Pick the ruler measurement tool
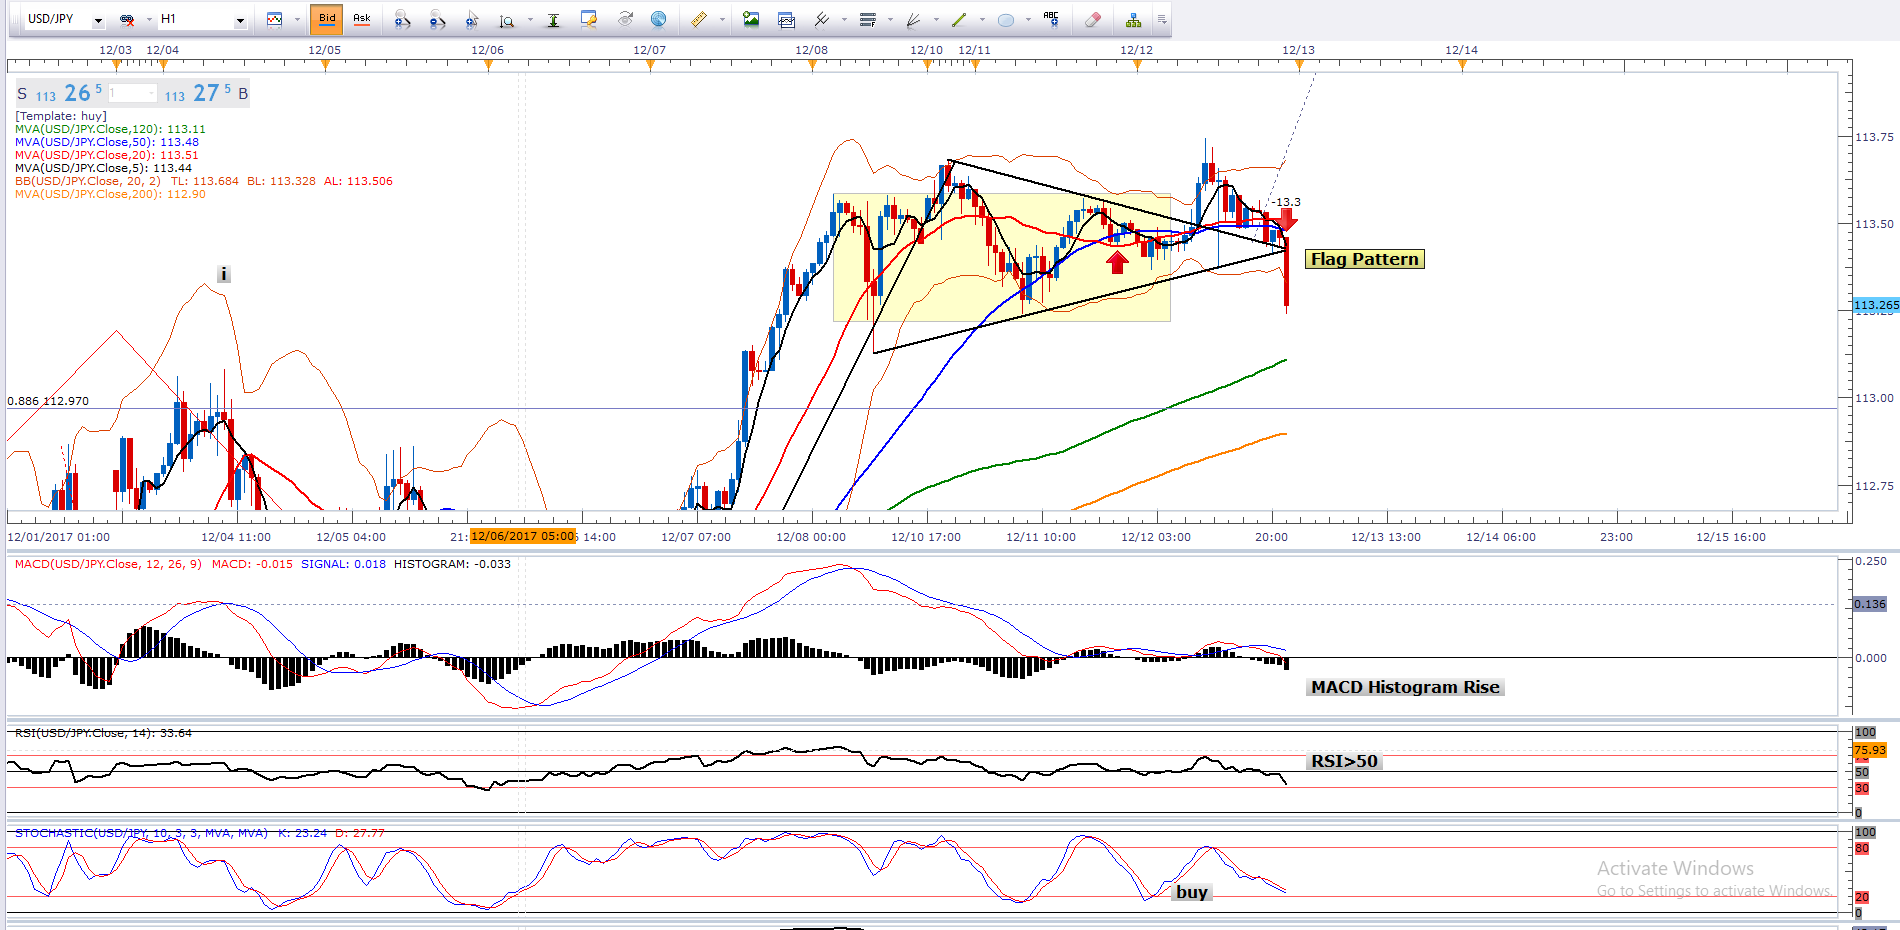The height and width of the screenshot is (930, 1900). tap(699, 19)
